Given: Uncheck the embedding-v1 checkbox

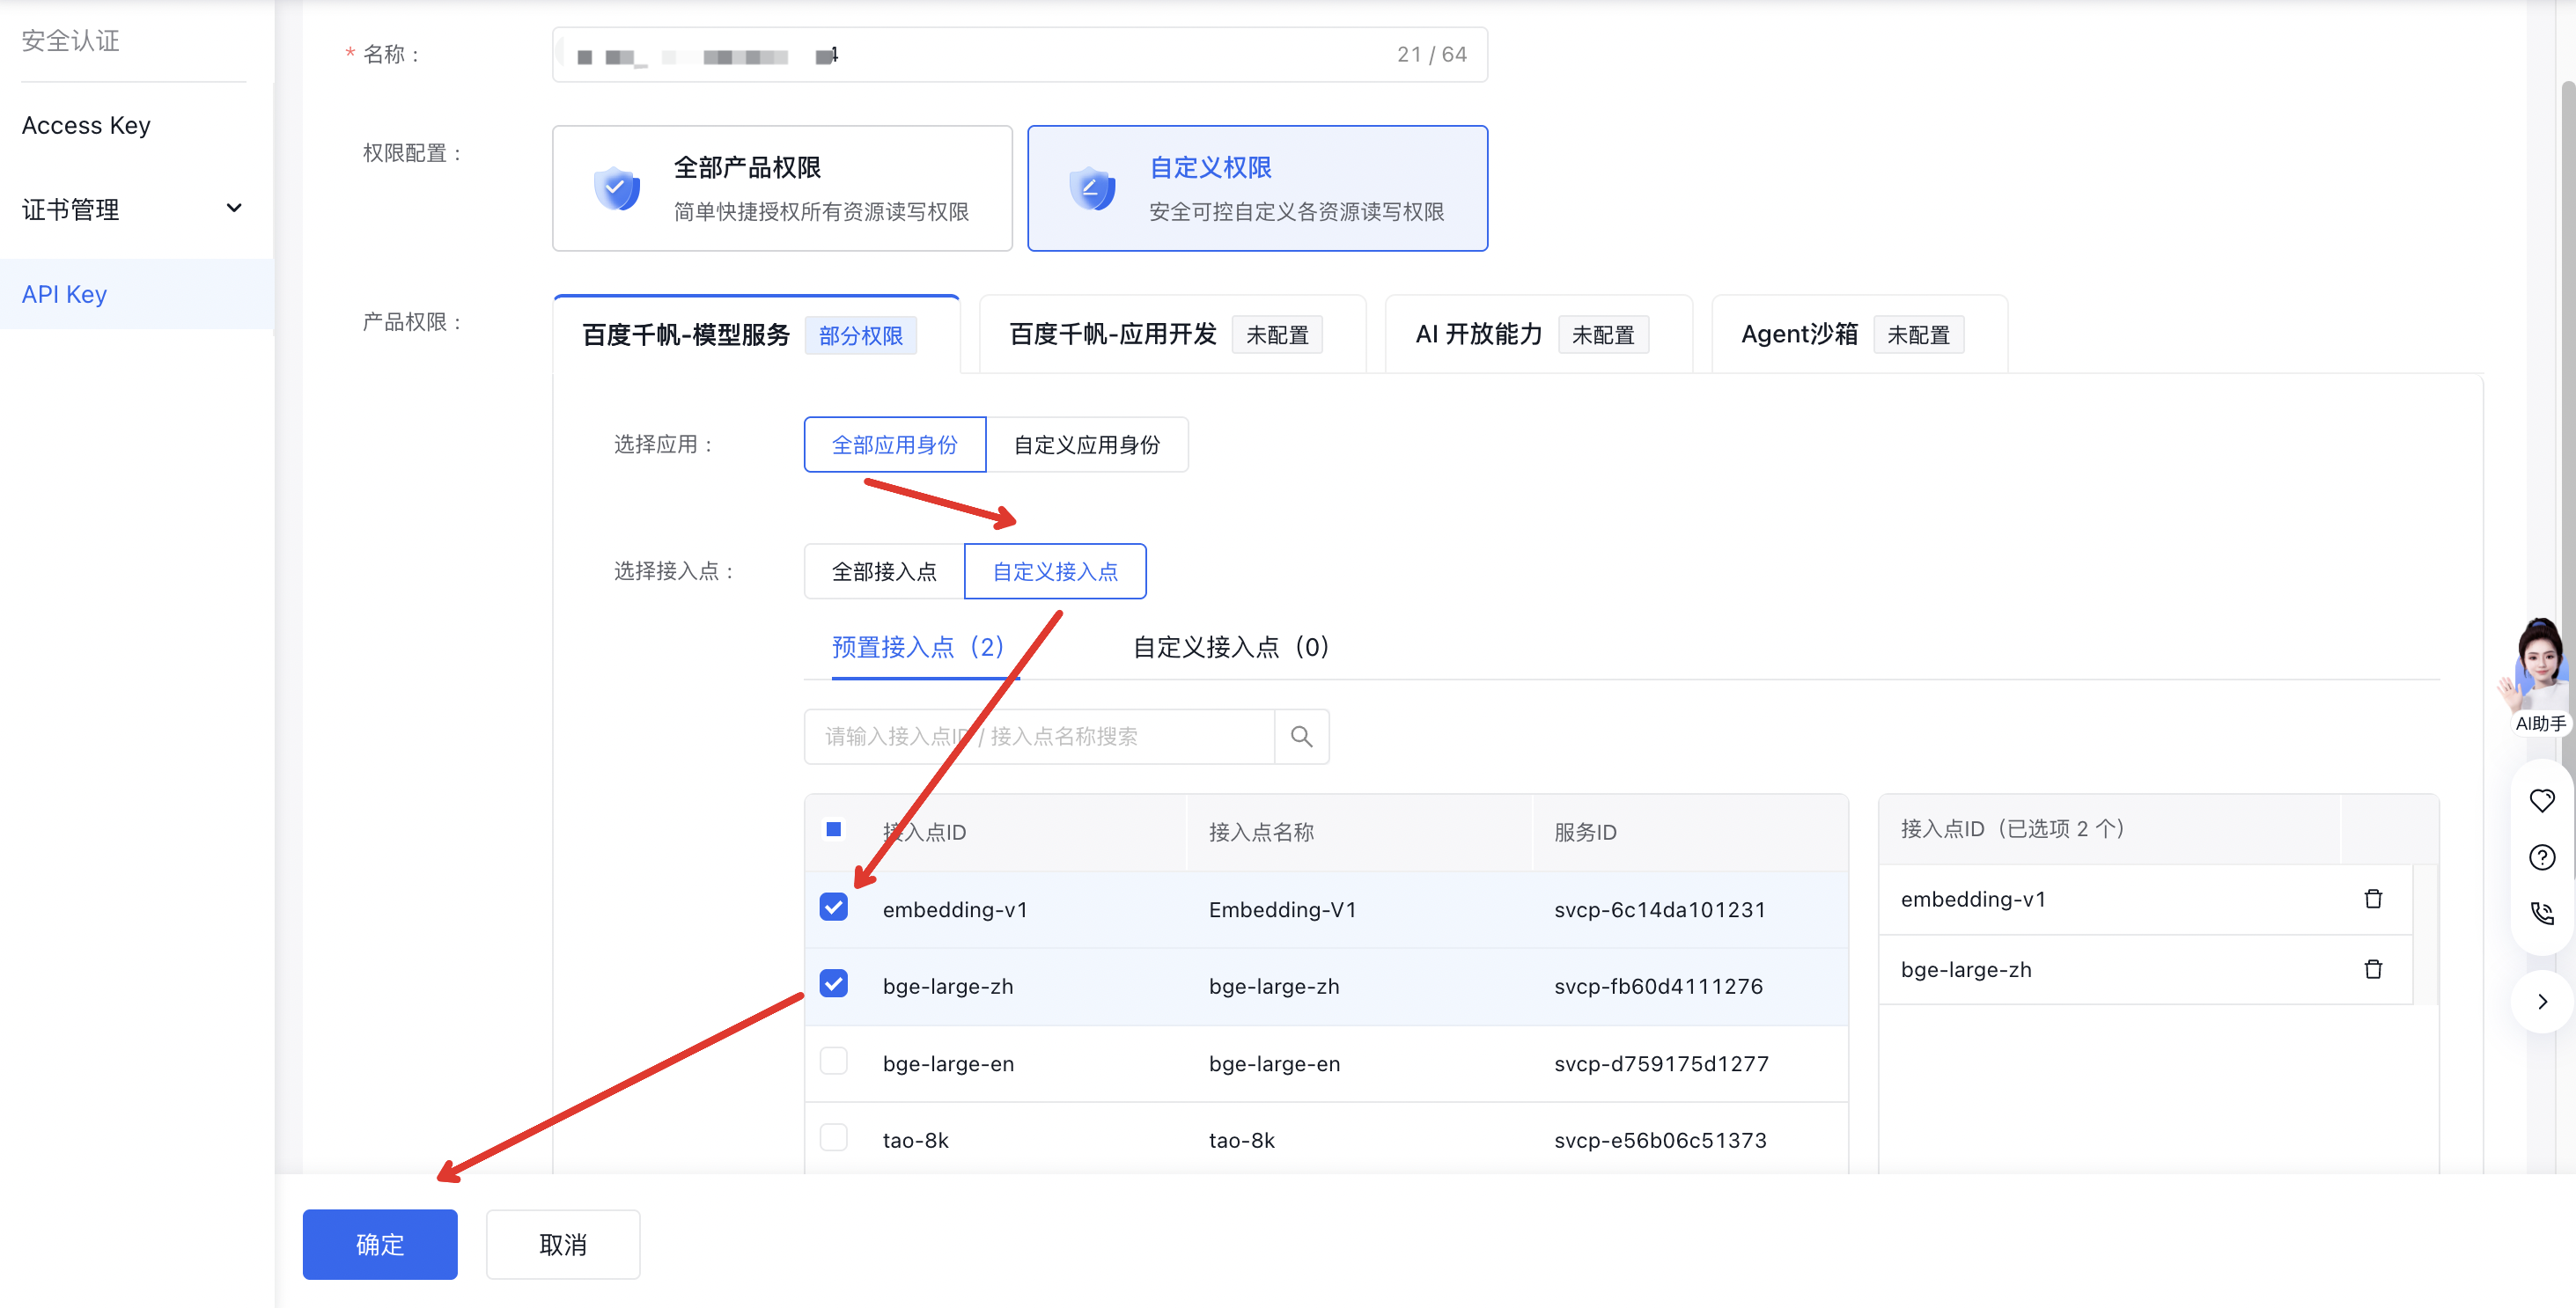Looking at the screenshot, I should (833, 908).
